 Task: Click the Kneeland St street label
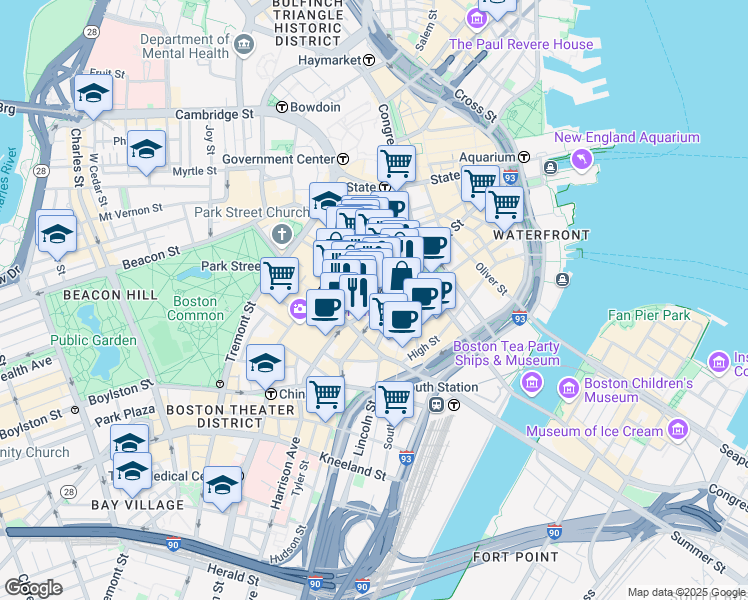coord(353,466)
